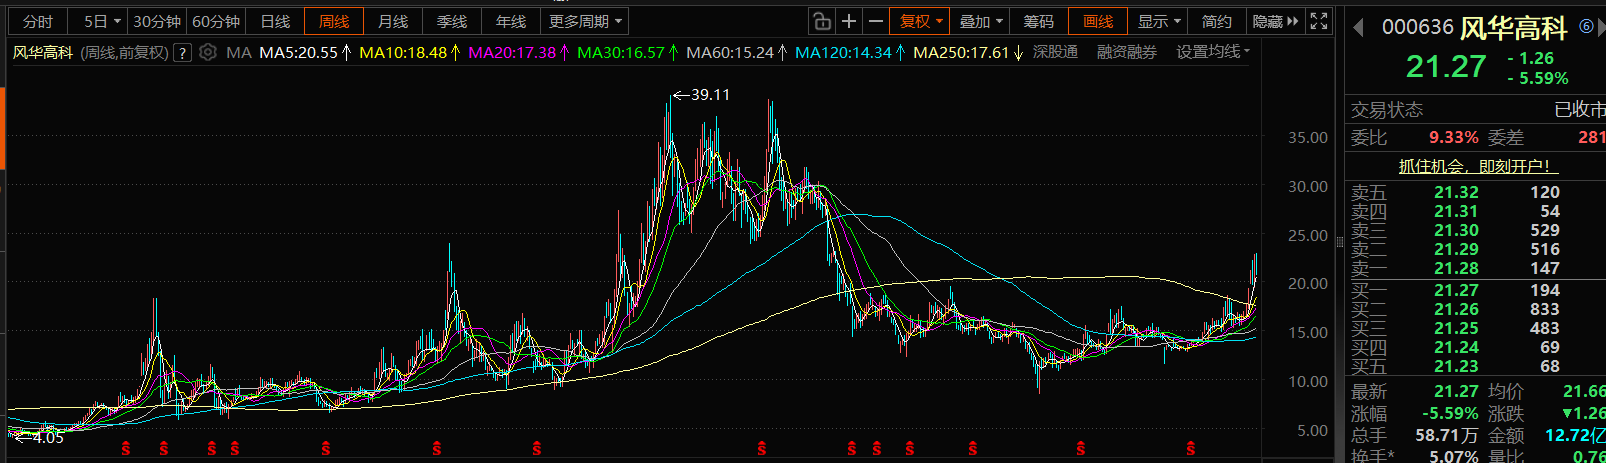
Task: Open 复权 adjustment dropdown
Action: 921,21
